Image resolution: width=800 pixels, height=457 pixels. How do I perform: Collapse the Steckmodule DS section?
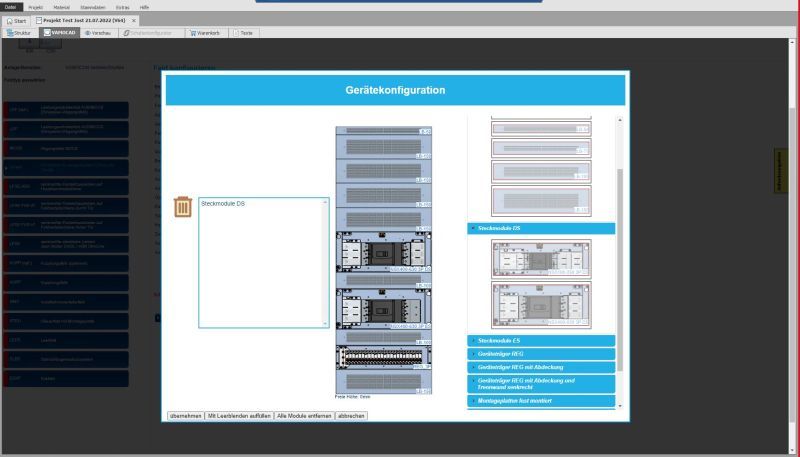click(541, 228)
